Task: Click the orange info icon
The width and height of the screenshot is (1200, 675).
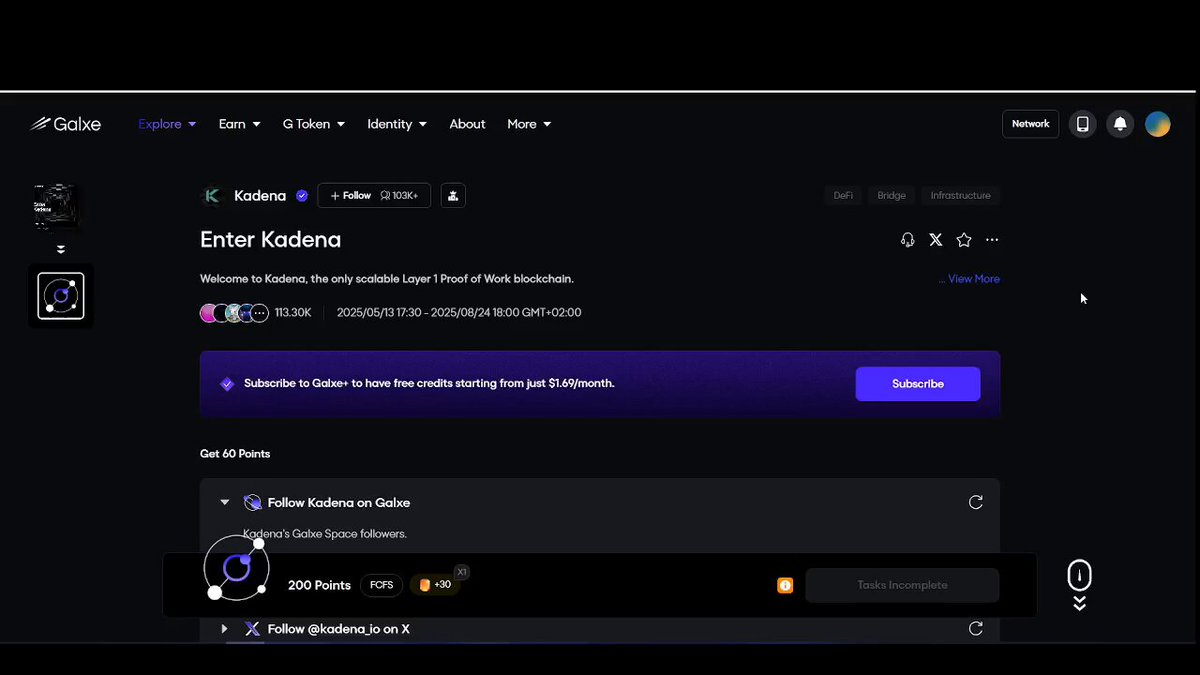Action: [785, 585]
